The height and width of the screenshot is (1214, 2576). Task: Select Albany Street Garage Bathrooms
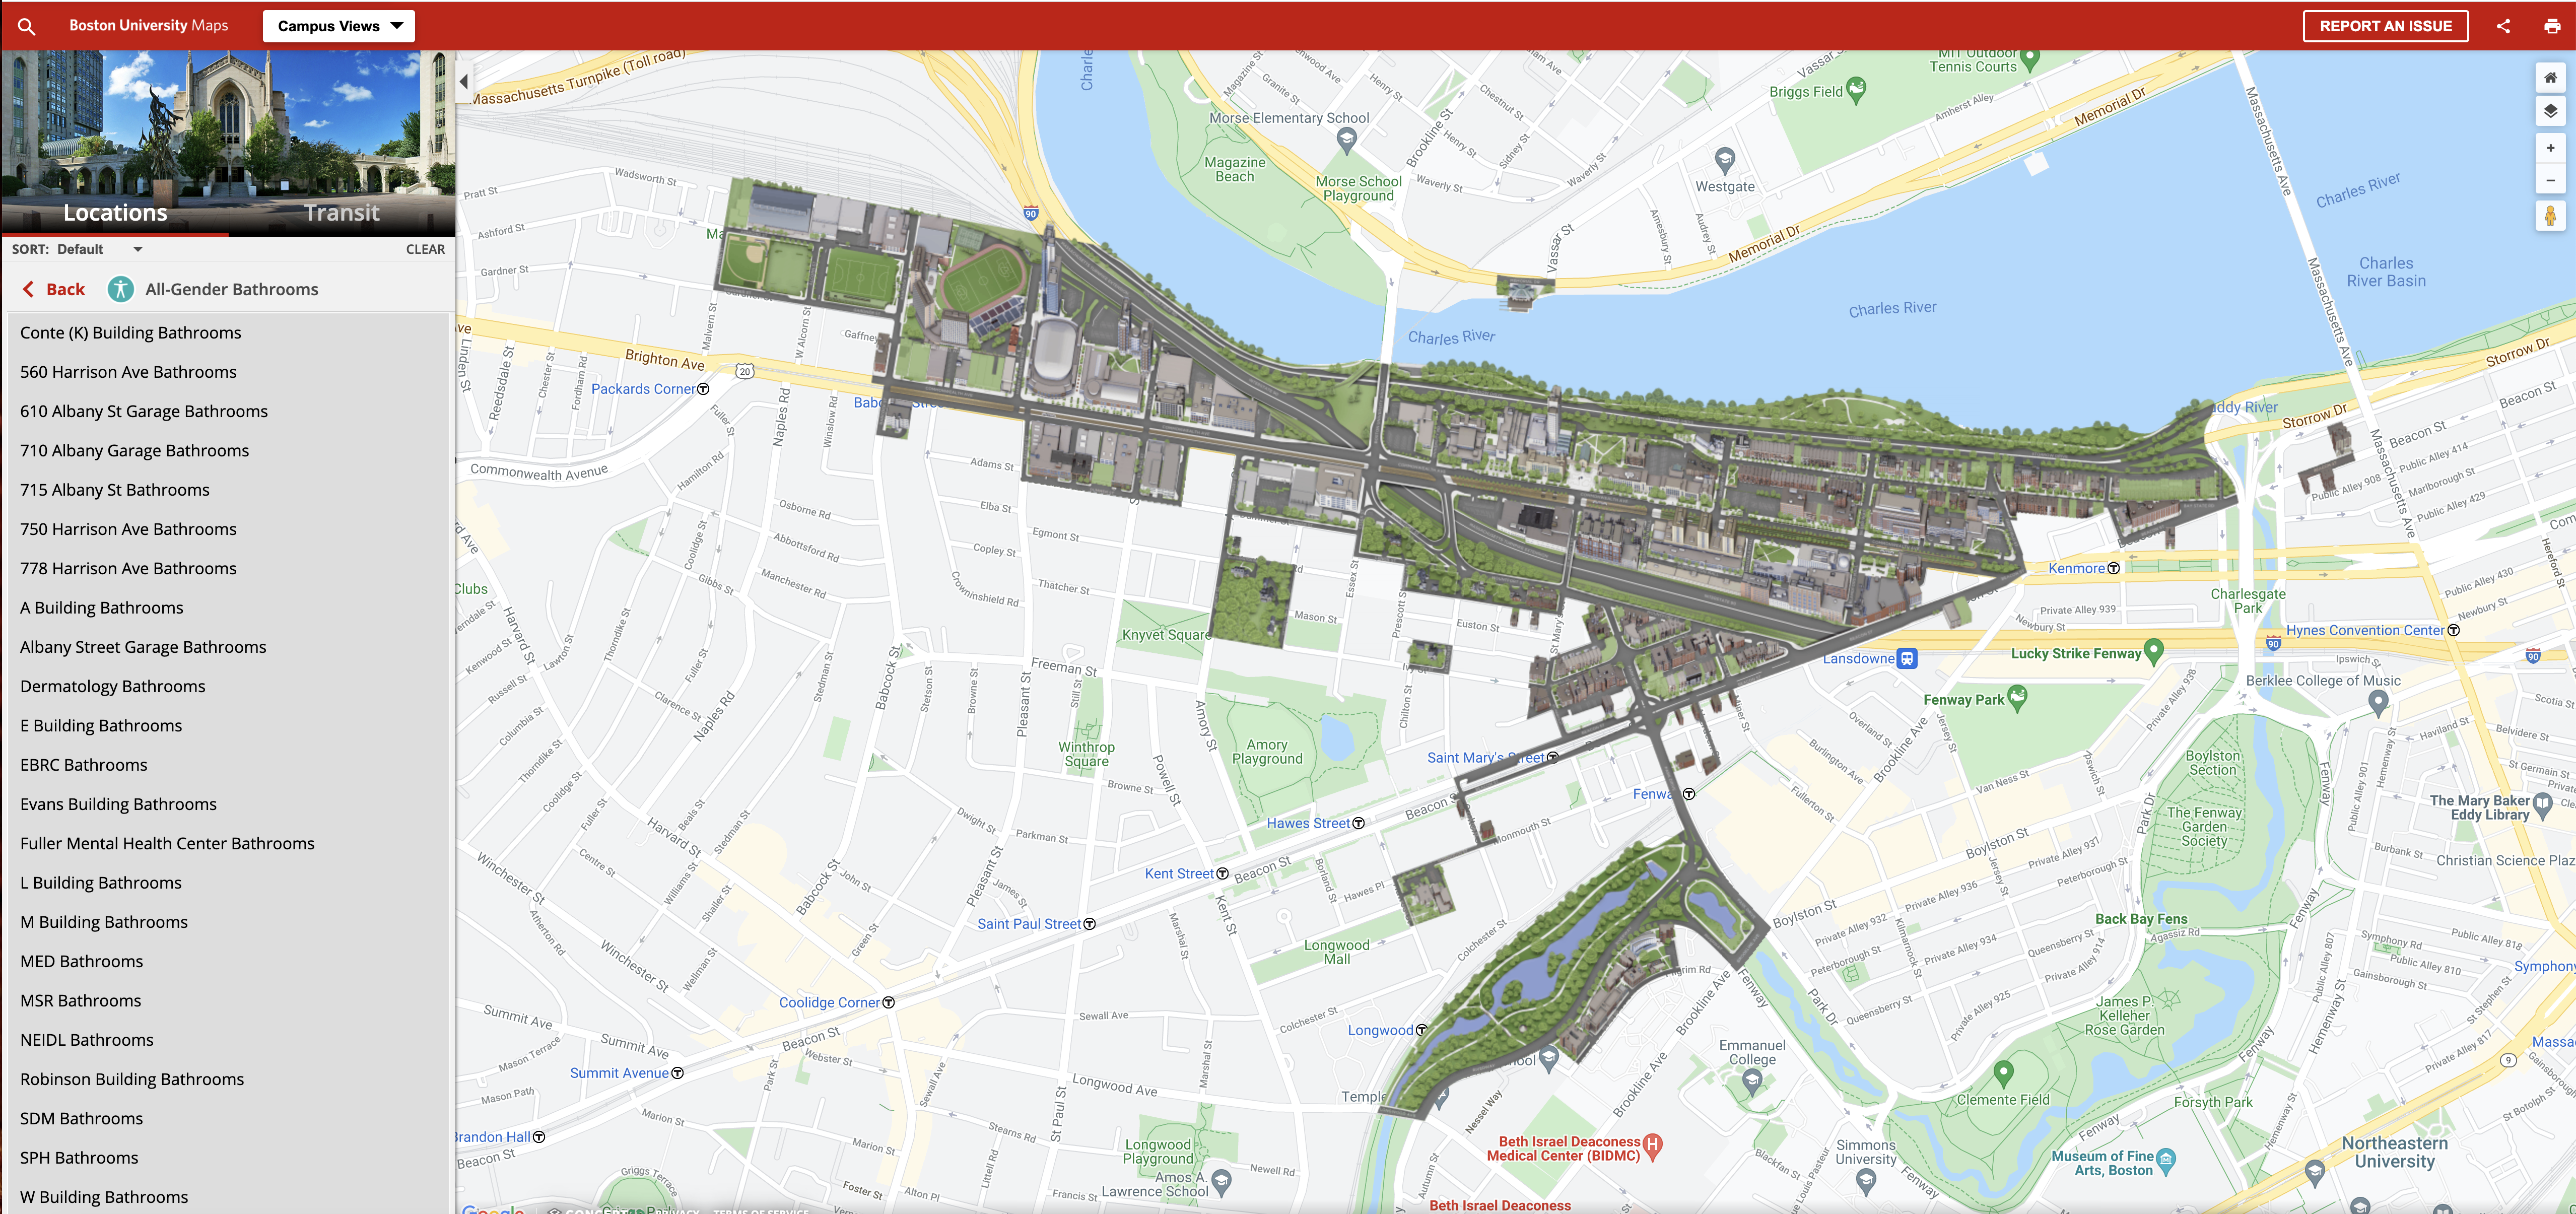pyautogui.click(x=228, y=647)
